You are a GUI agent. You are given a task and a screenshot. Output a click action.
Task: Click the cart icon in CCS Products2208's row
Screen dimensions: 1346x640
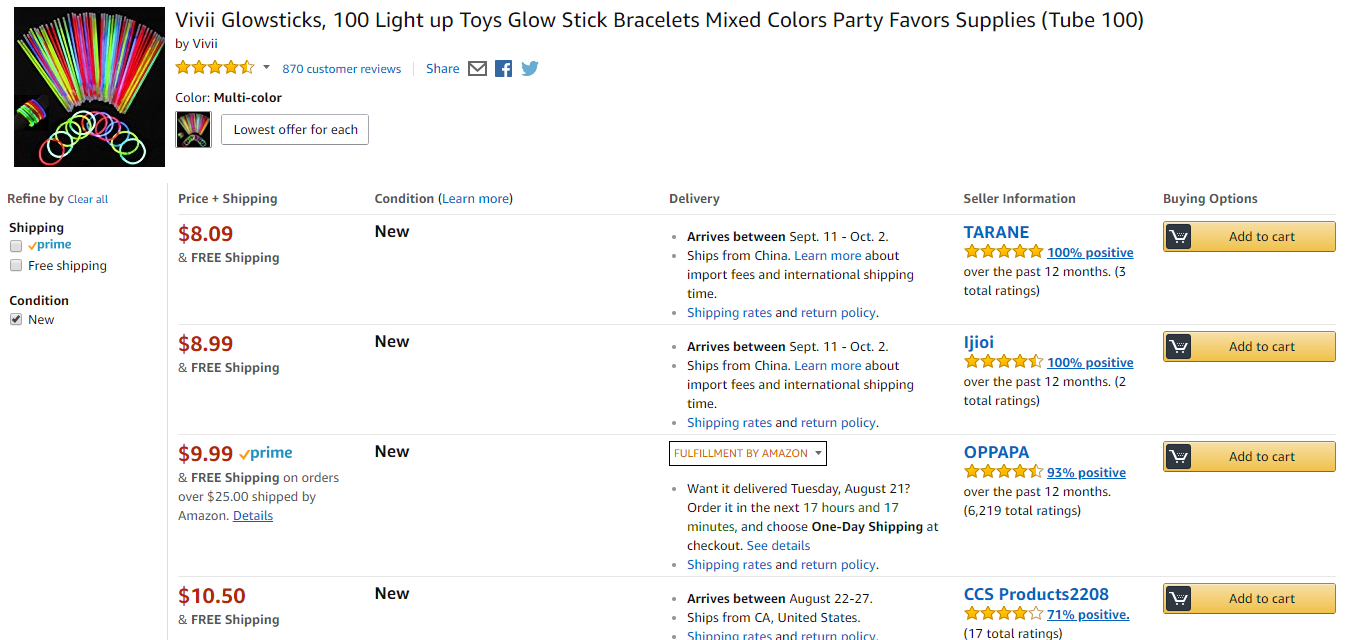(x=1179, y=599)
